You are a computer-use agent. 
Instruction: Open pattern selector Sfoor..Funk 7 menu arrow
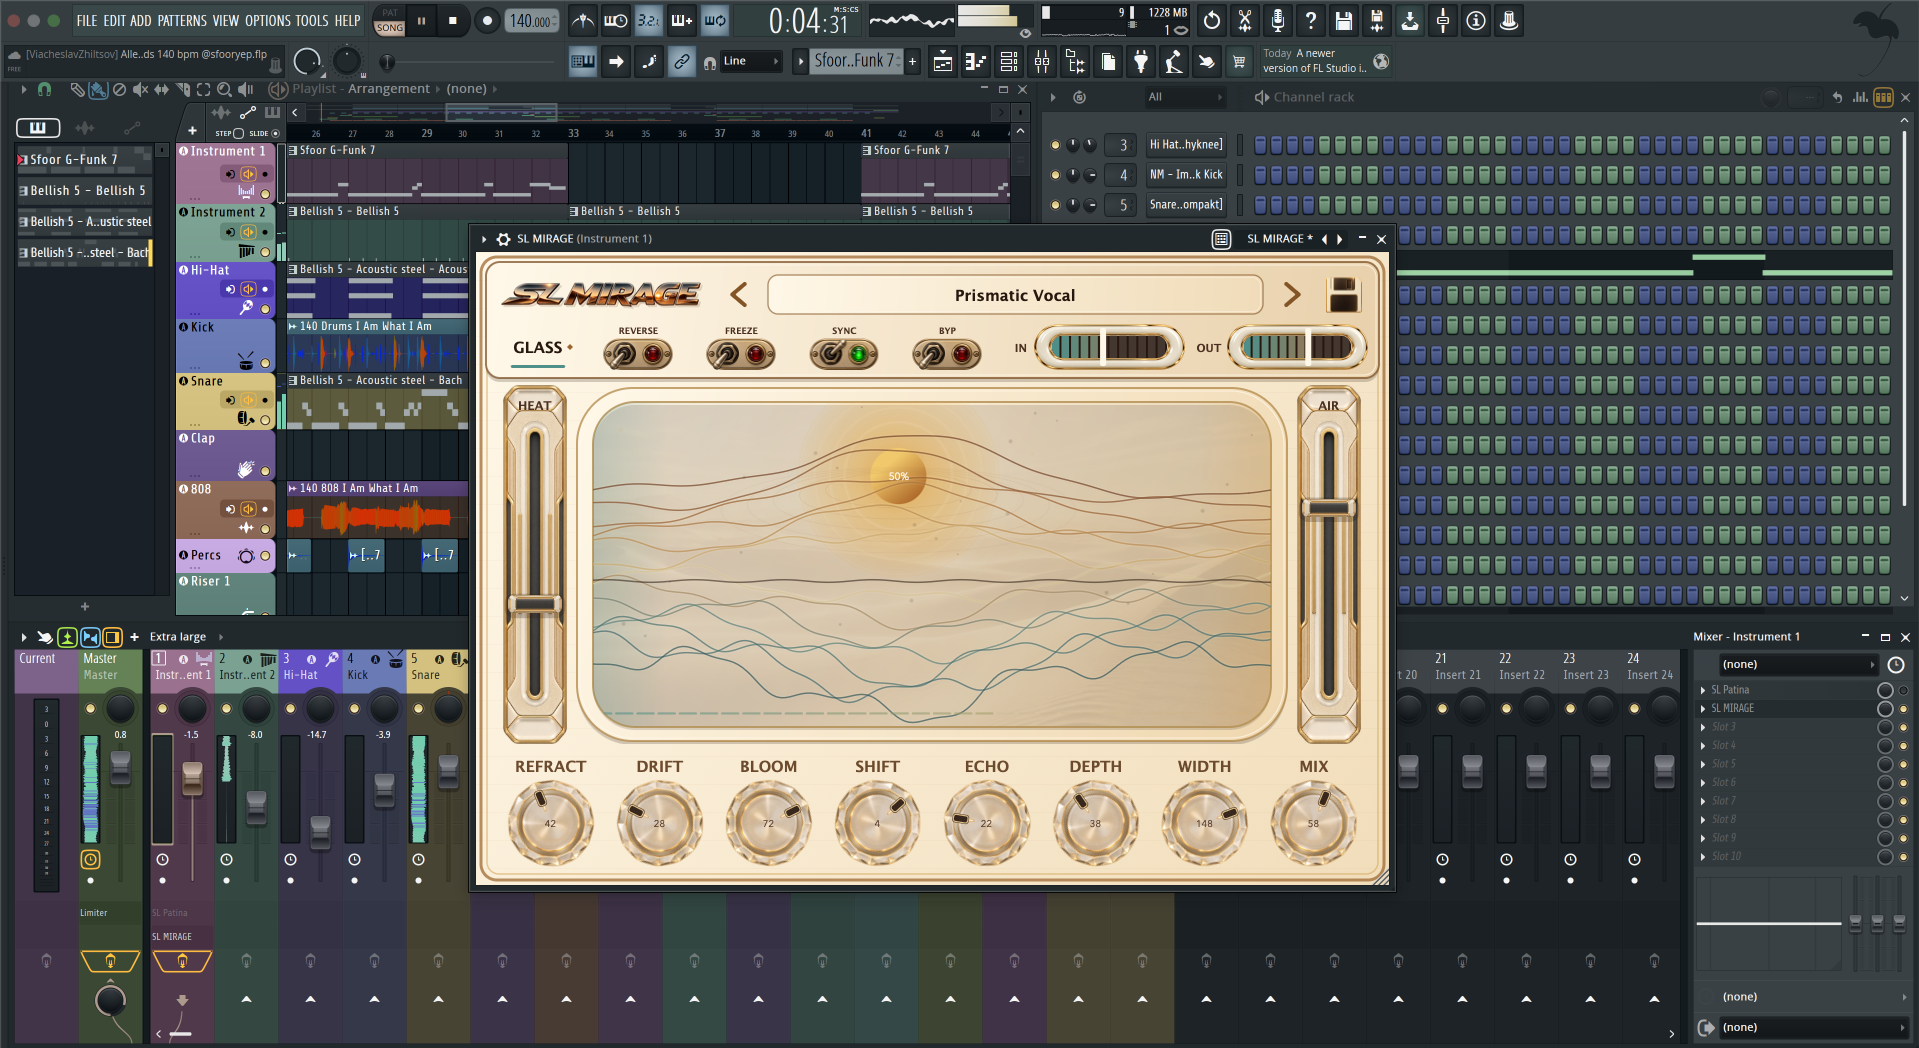point(800,62)
